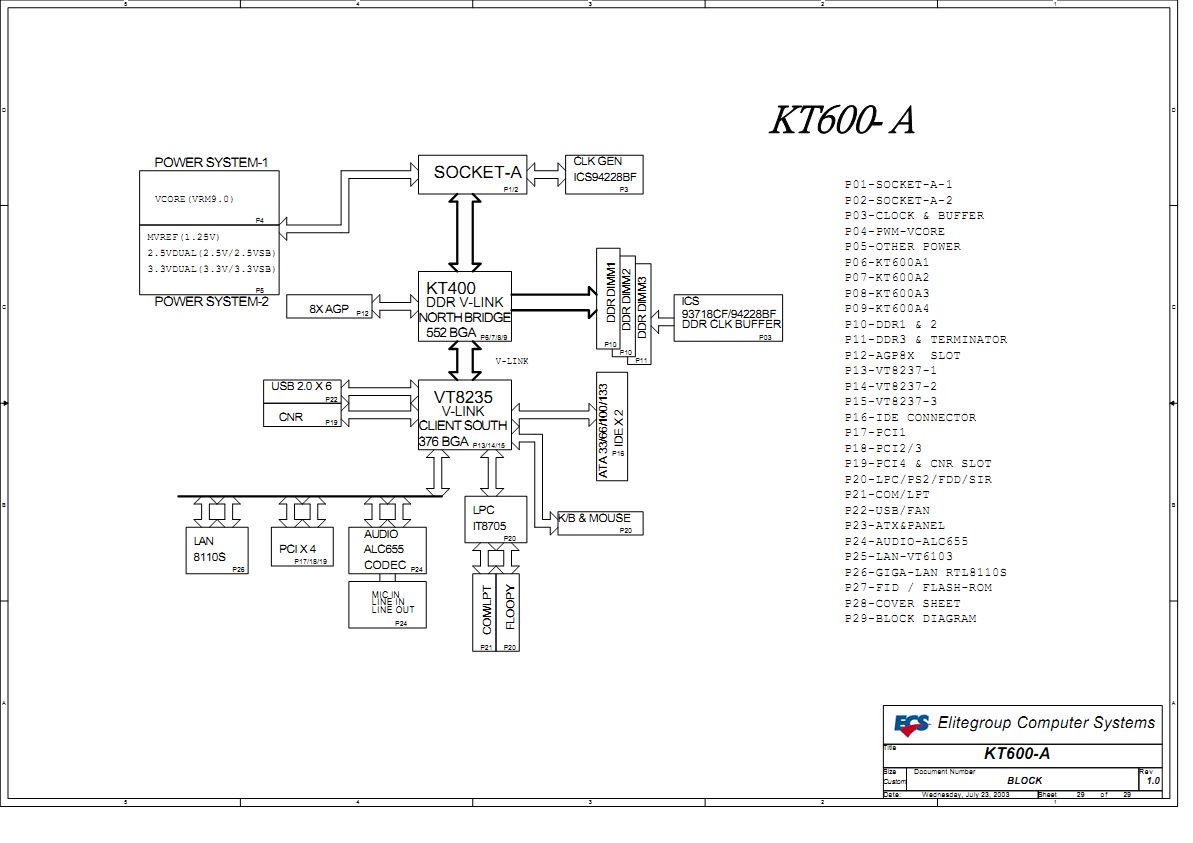Select the POWER SYSTEM-1 heading
Image resolution: width=1193 pixels, height=843 pixels.
(x=211, y=162)
